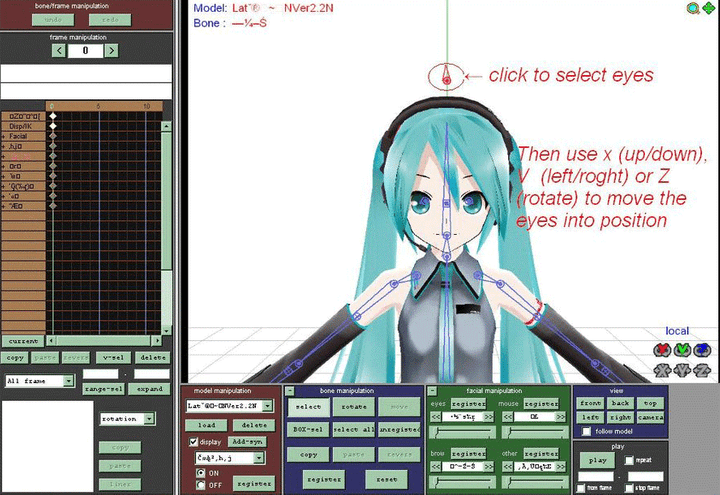Switch to right view
Screen dimensions: 720x495
coord(620,417)
